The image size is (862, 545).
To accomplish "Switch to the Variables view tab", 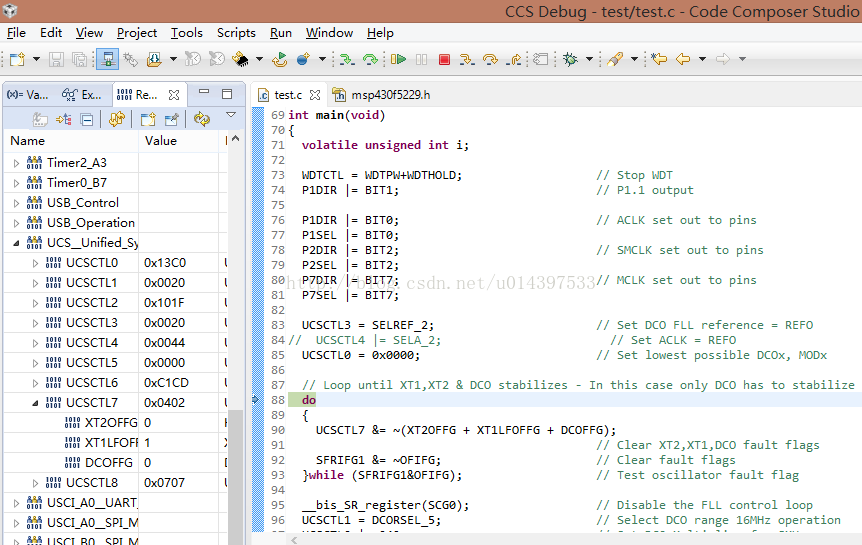I will coord(27,95).
